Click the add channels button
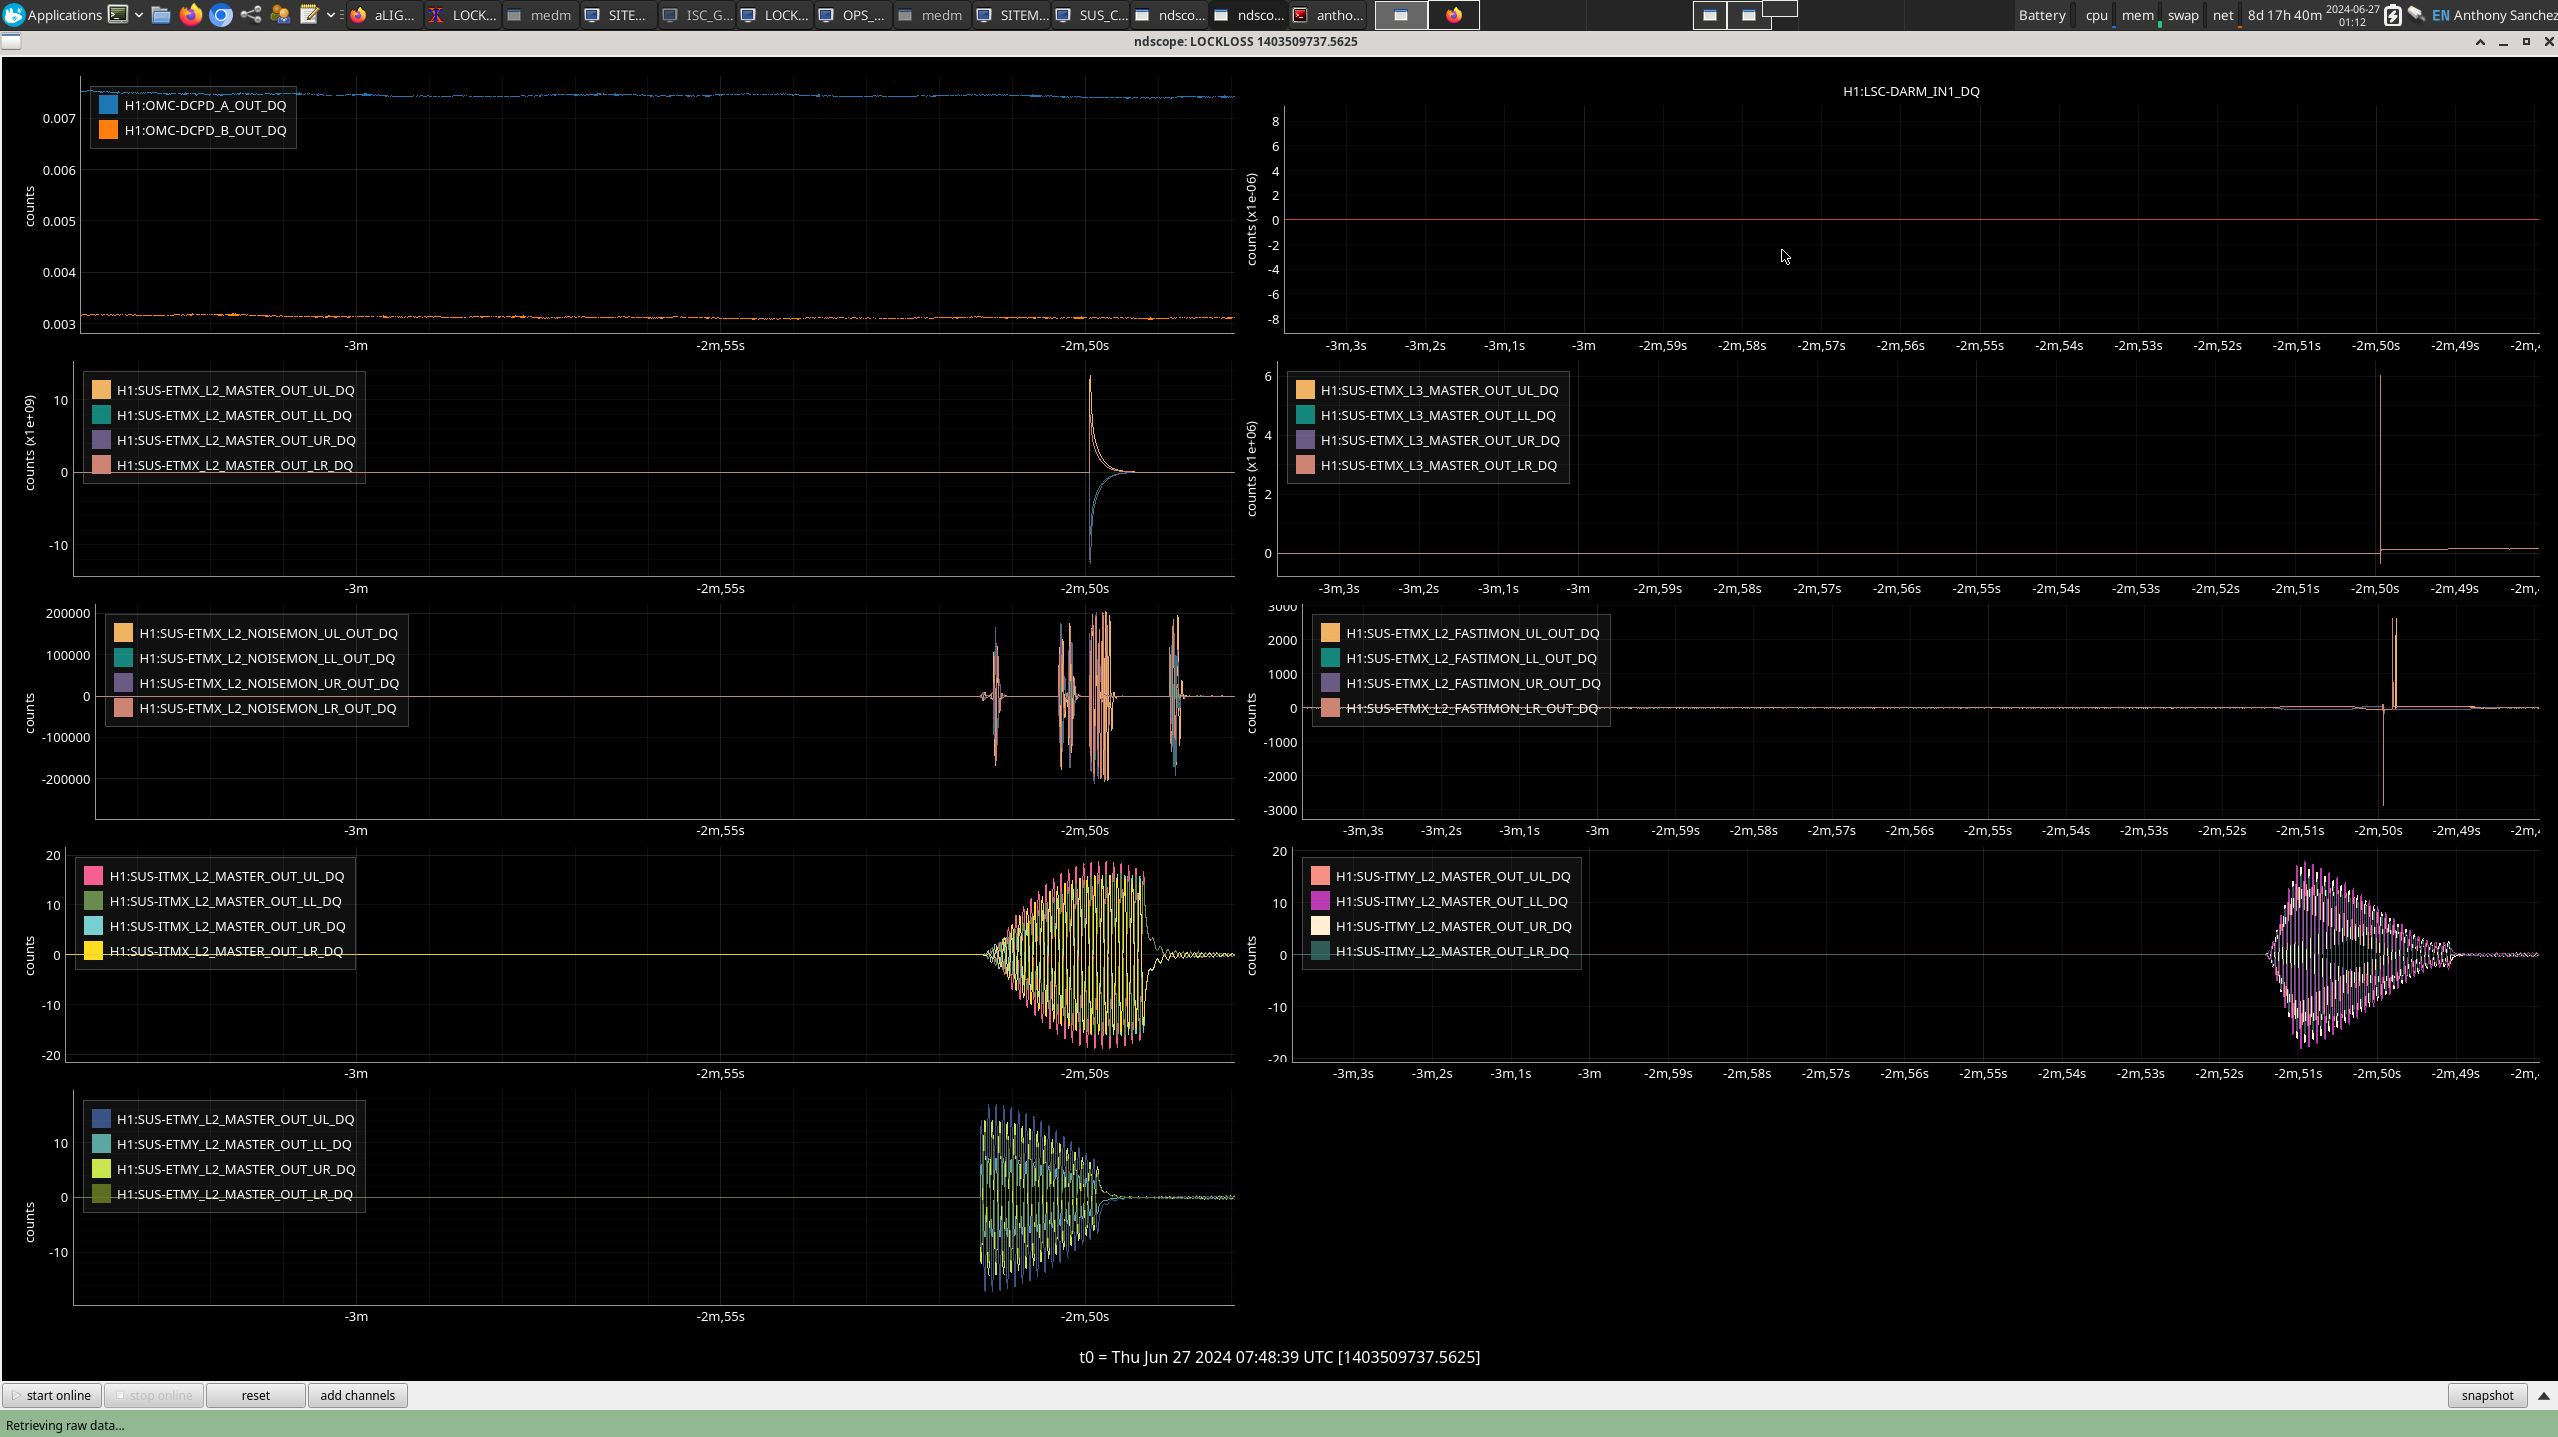The width and height of the screenshot is (2558, 1437). (357, 1395)
